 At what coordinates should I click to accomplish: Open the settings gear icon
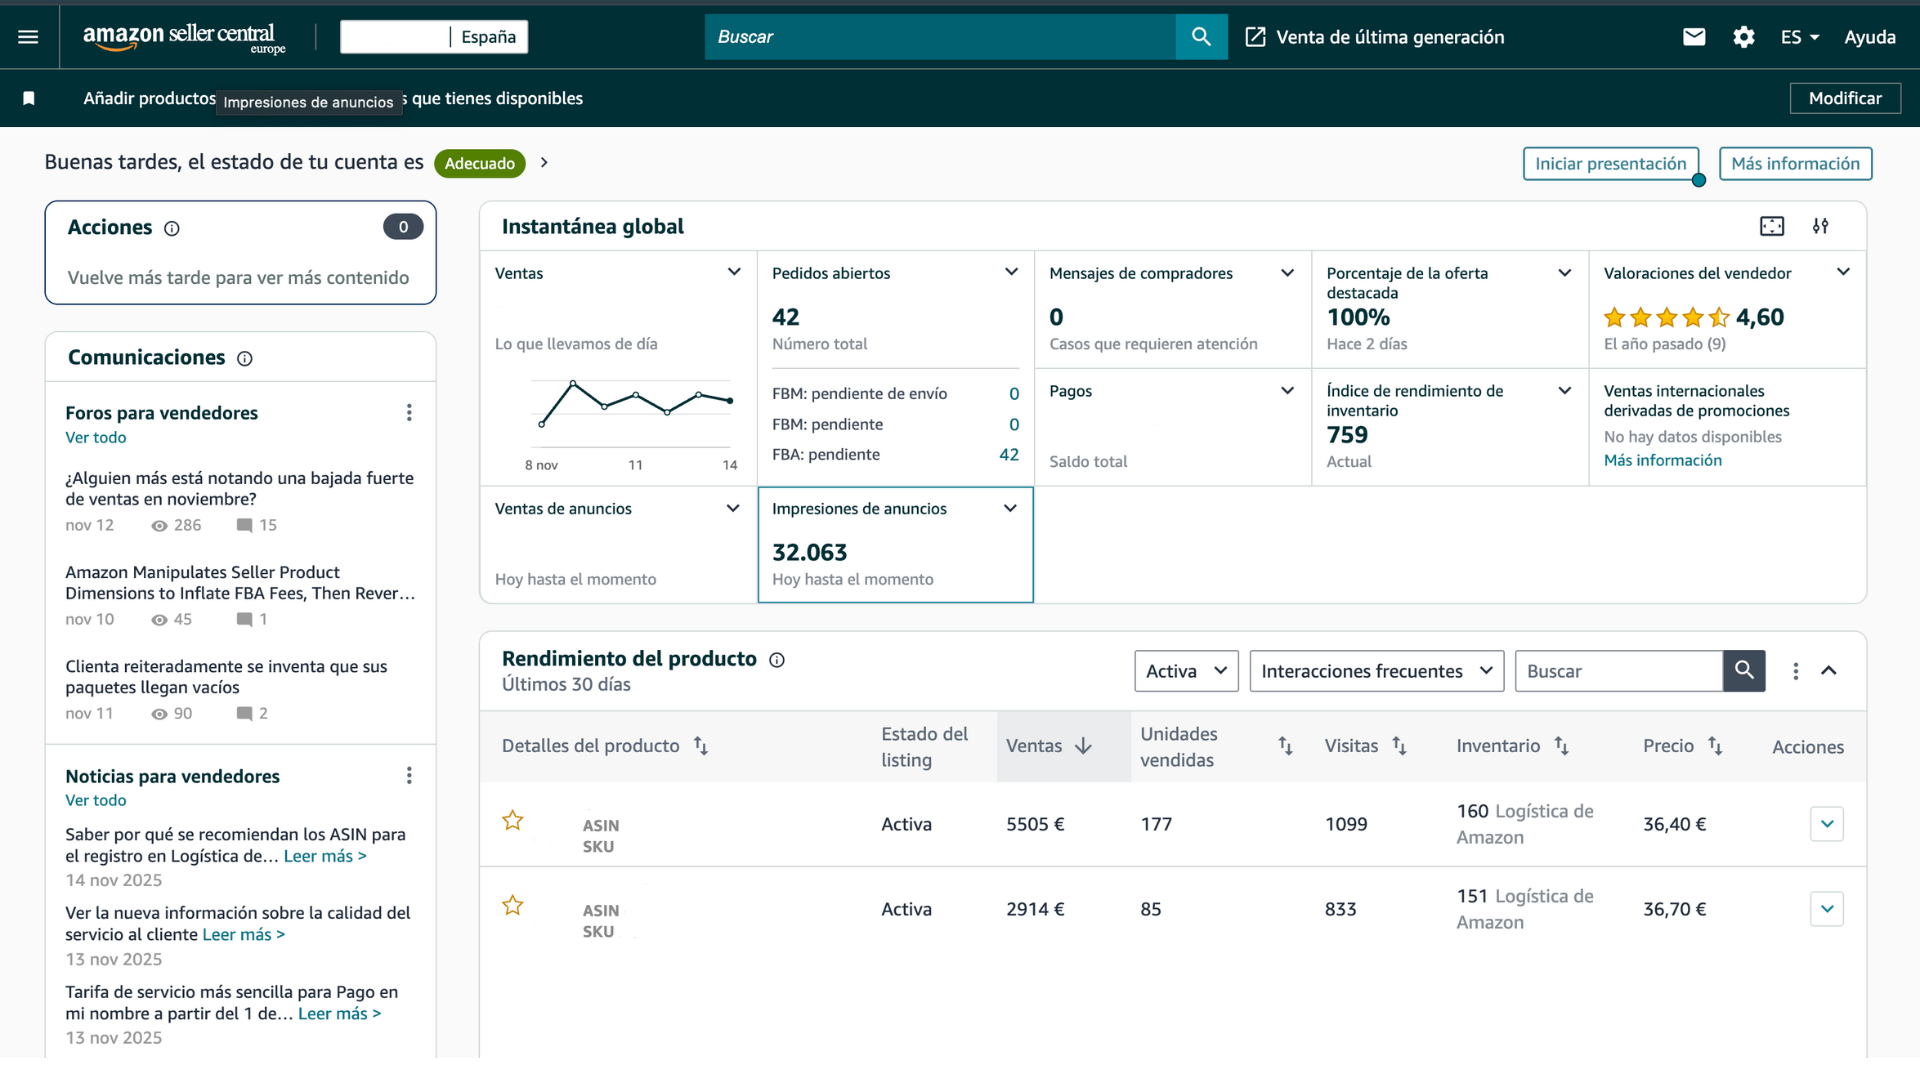point(1744,37)
